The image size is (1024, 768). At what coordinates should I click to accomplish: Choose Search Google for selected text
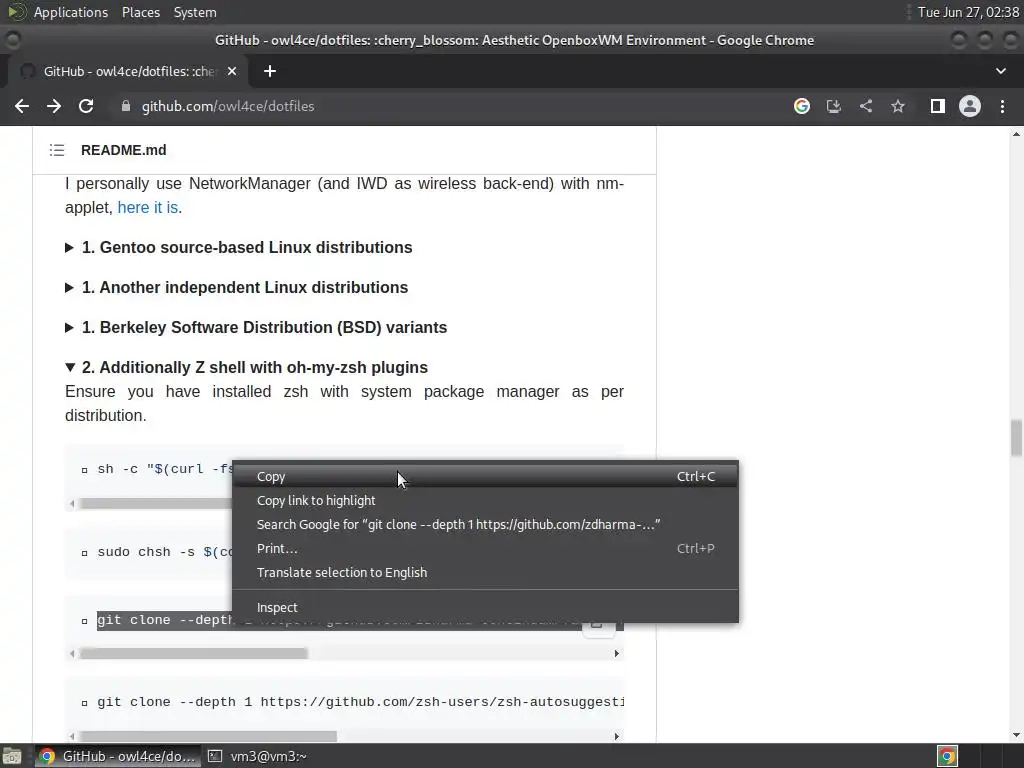(x=485, y=524)
